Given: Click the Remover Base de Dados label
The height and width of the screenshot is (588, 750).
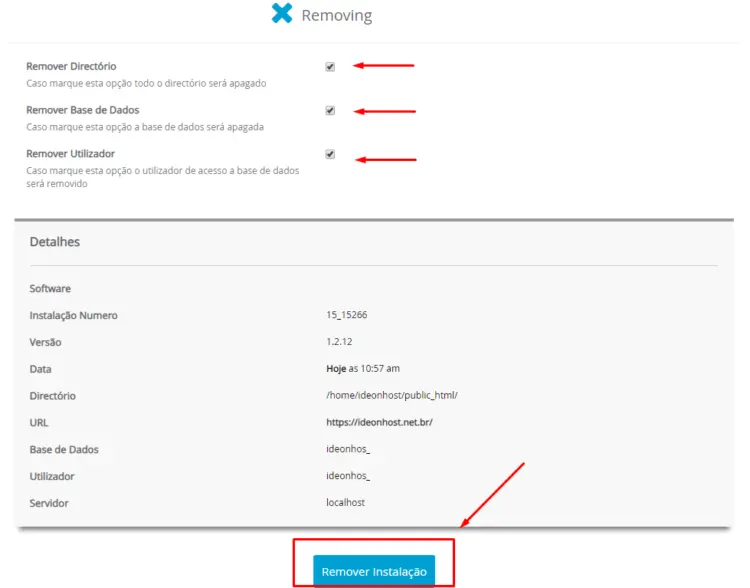Looking at the screenshot, I should [82, 110].
